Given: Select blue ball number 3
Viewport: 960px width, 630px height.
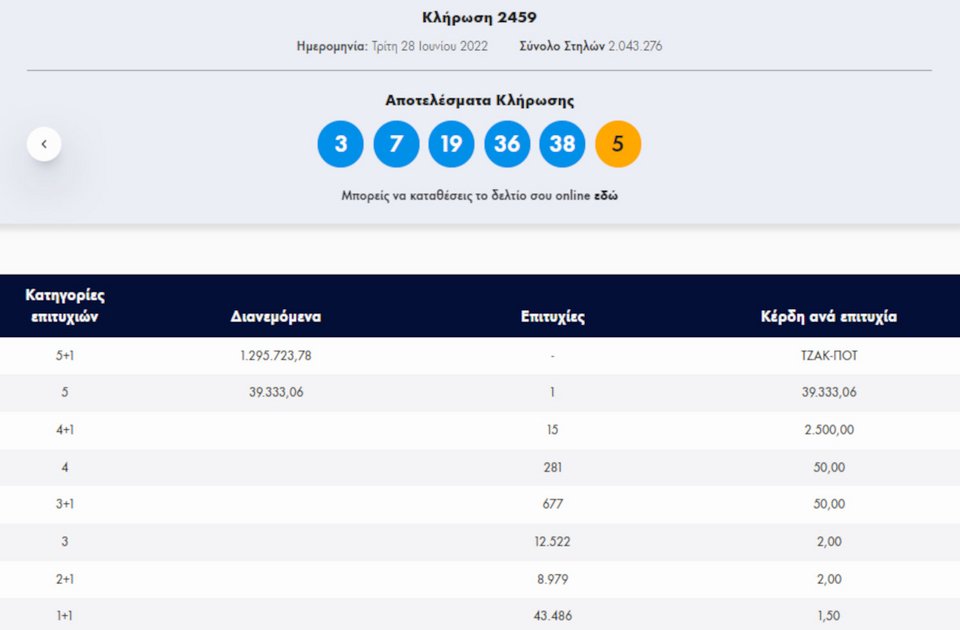Looking at the screenshot, I should click(340, 144).
